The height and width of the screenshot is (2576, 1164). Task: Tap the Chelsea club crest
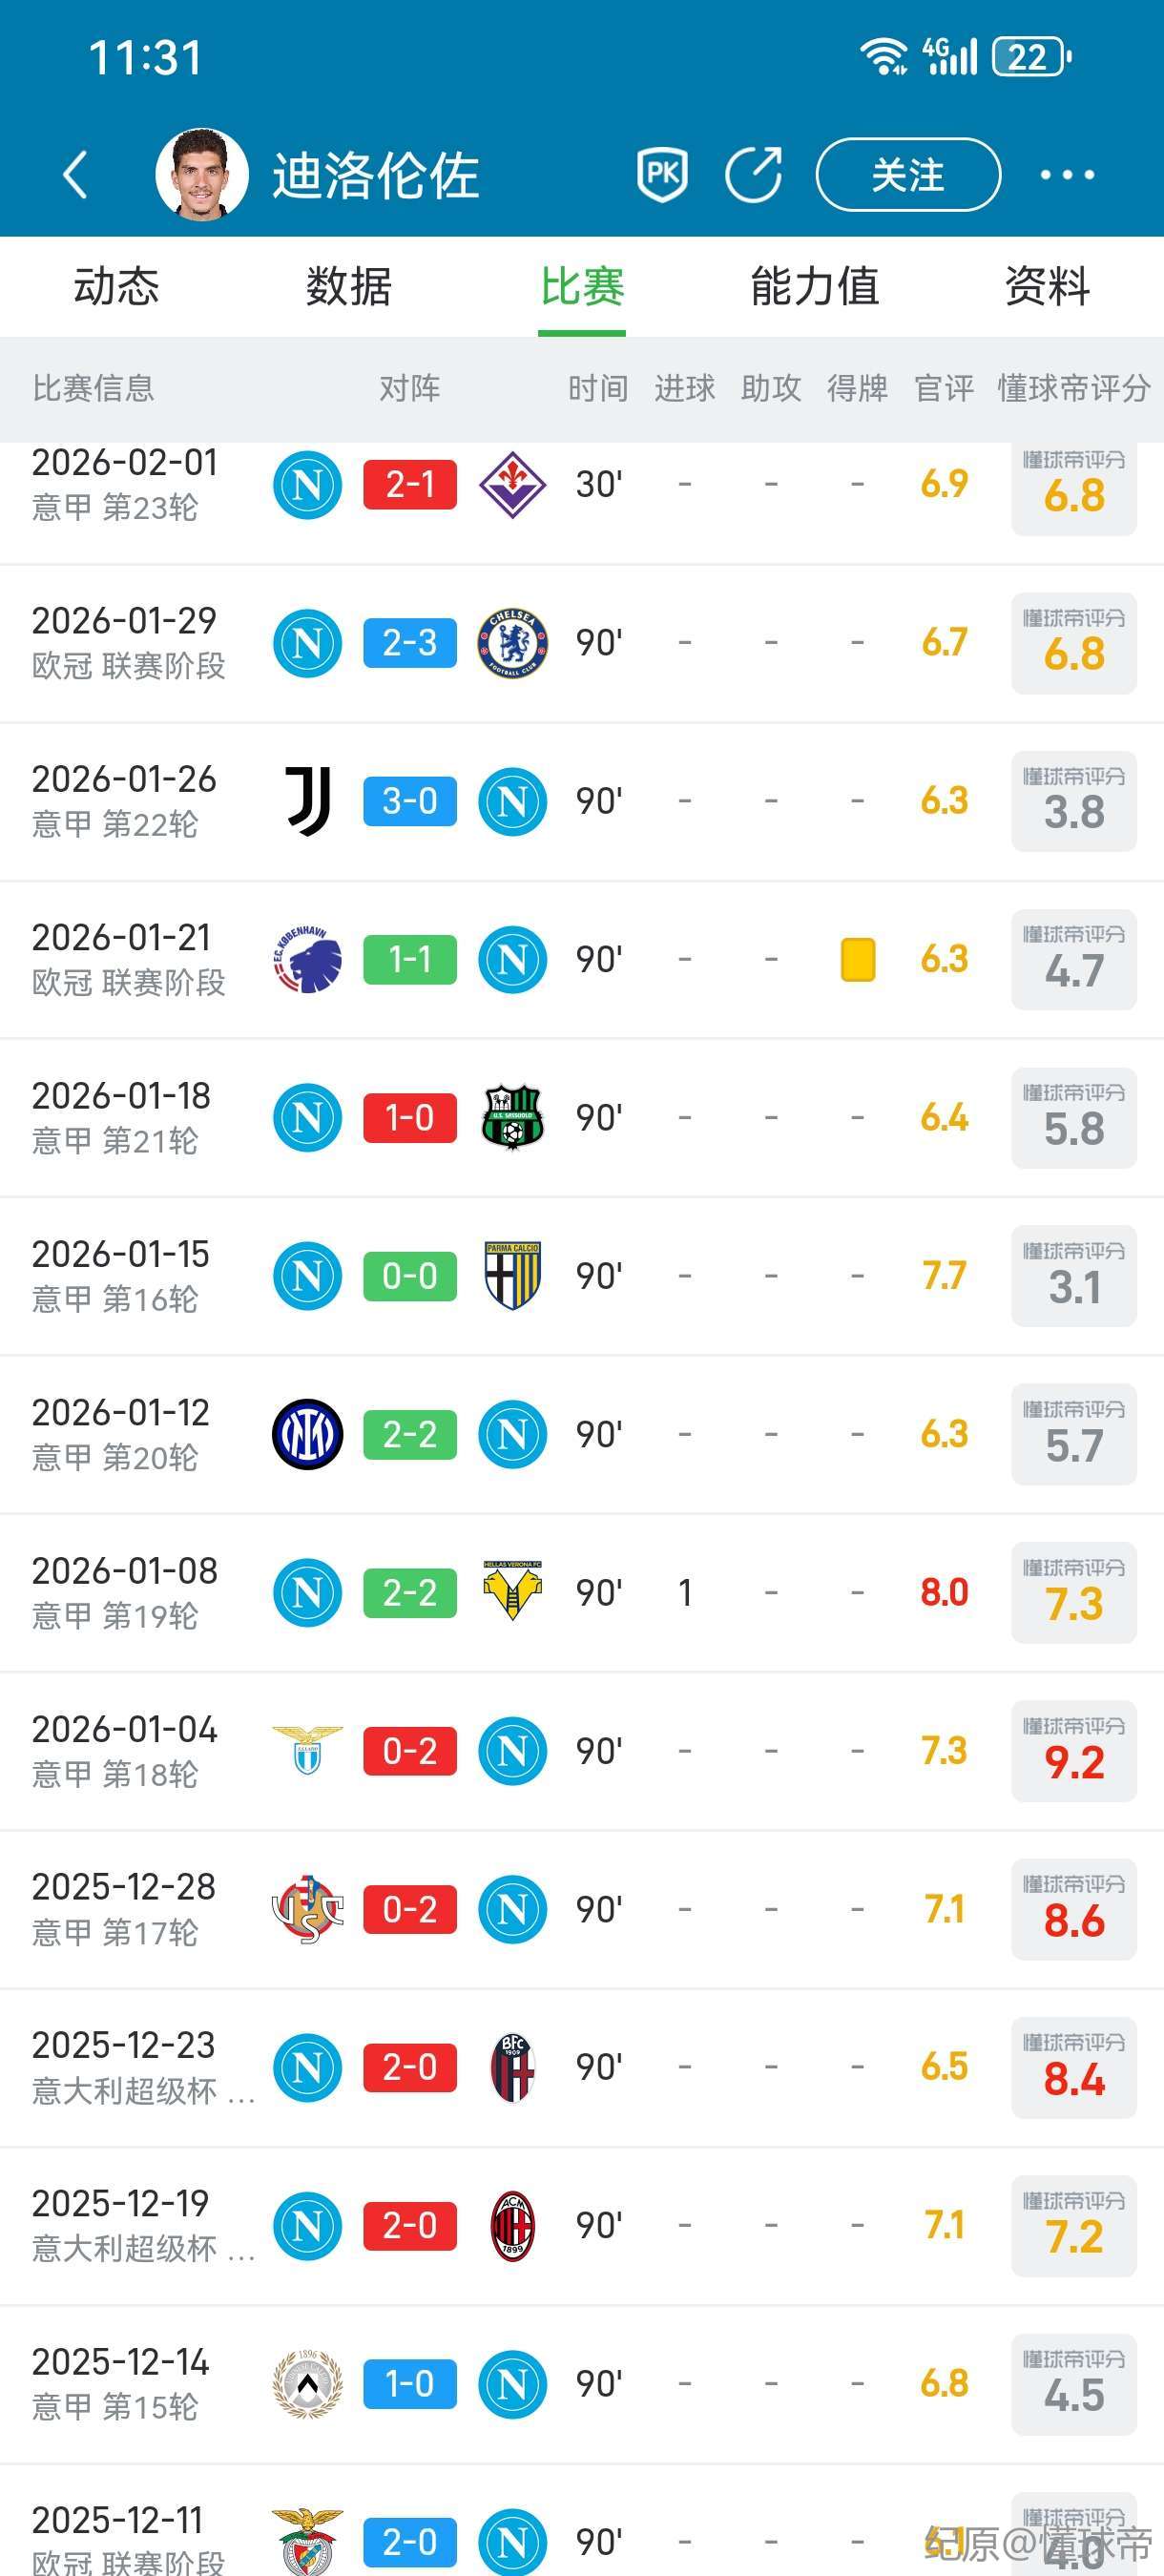512,643
